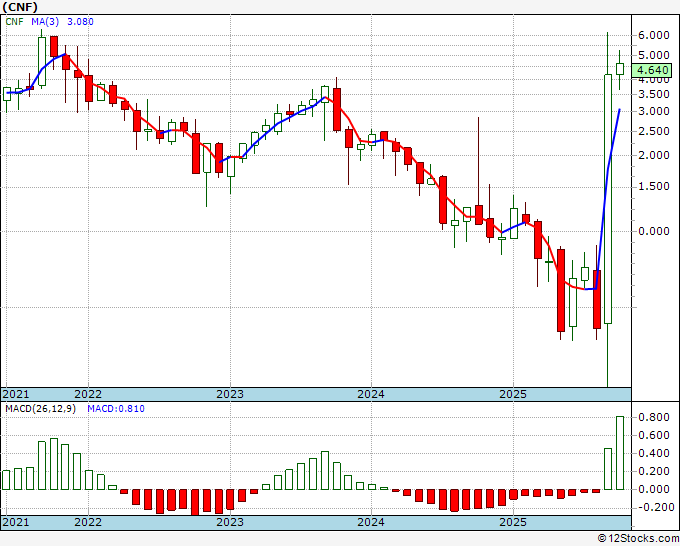Click the (CNF) chart title
Viewport: 680px width, 546px height.
pyautogui.click(x=20, y=7)
